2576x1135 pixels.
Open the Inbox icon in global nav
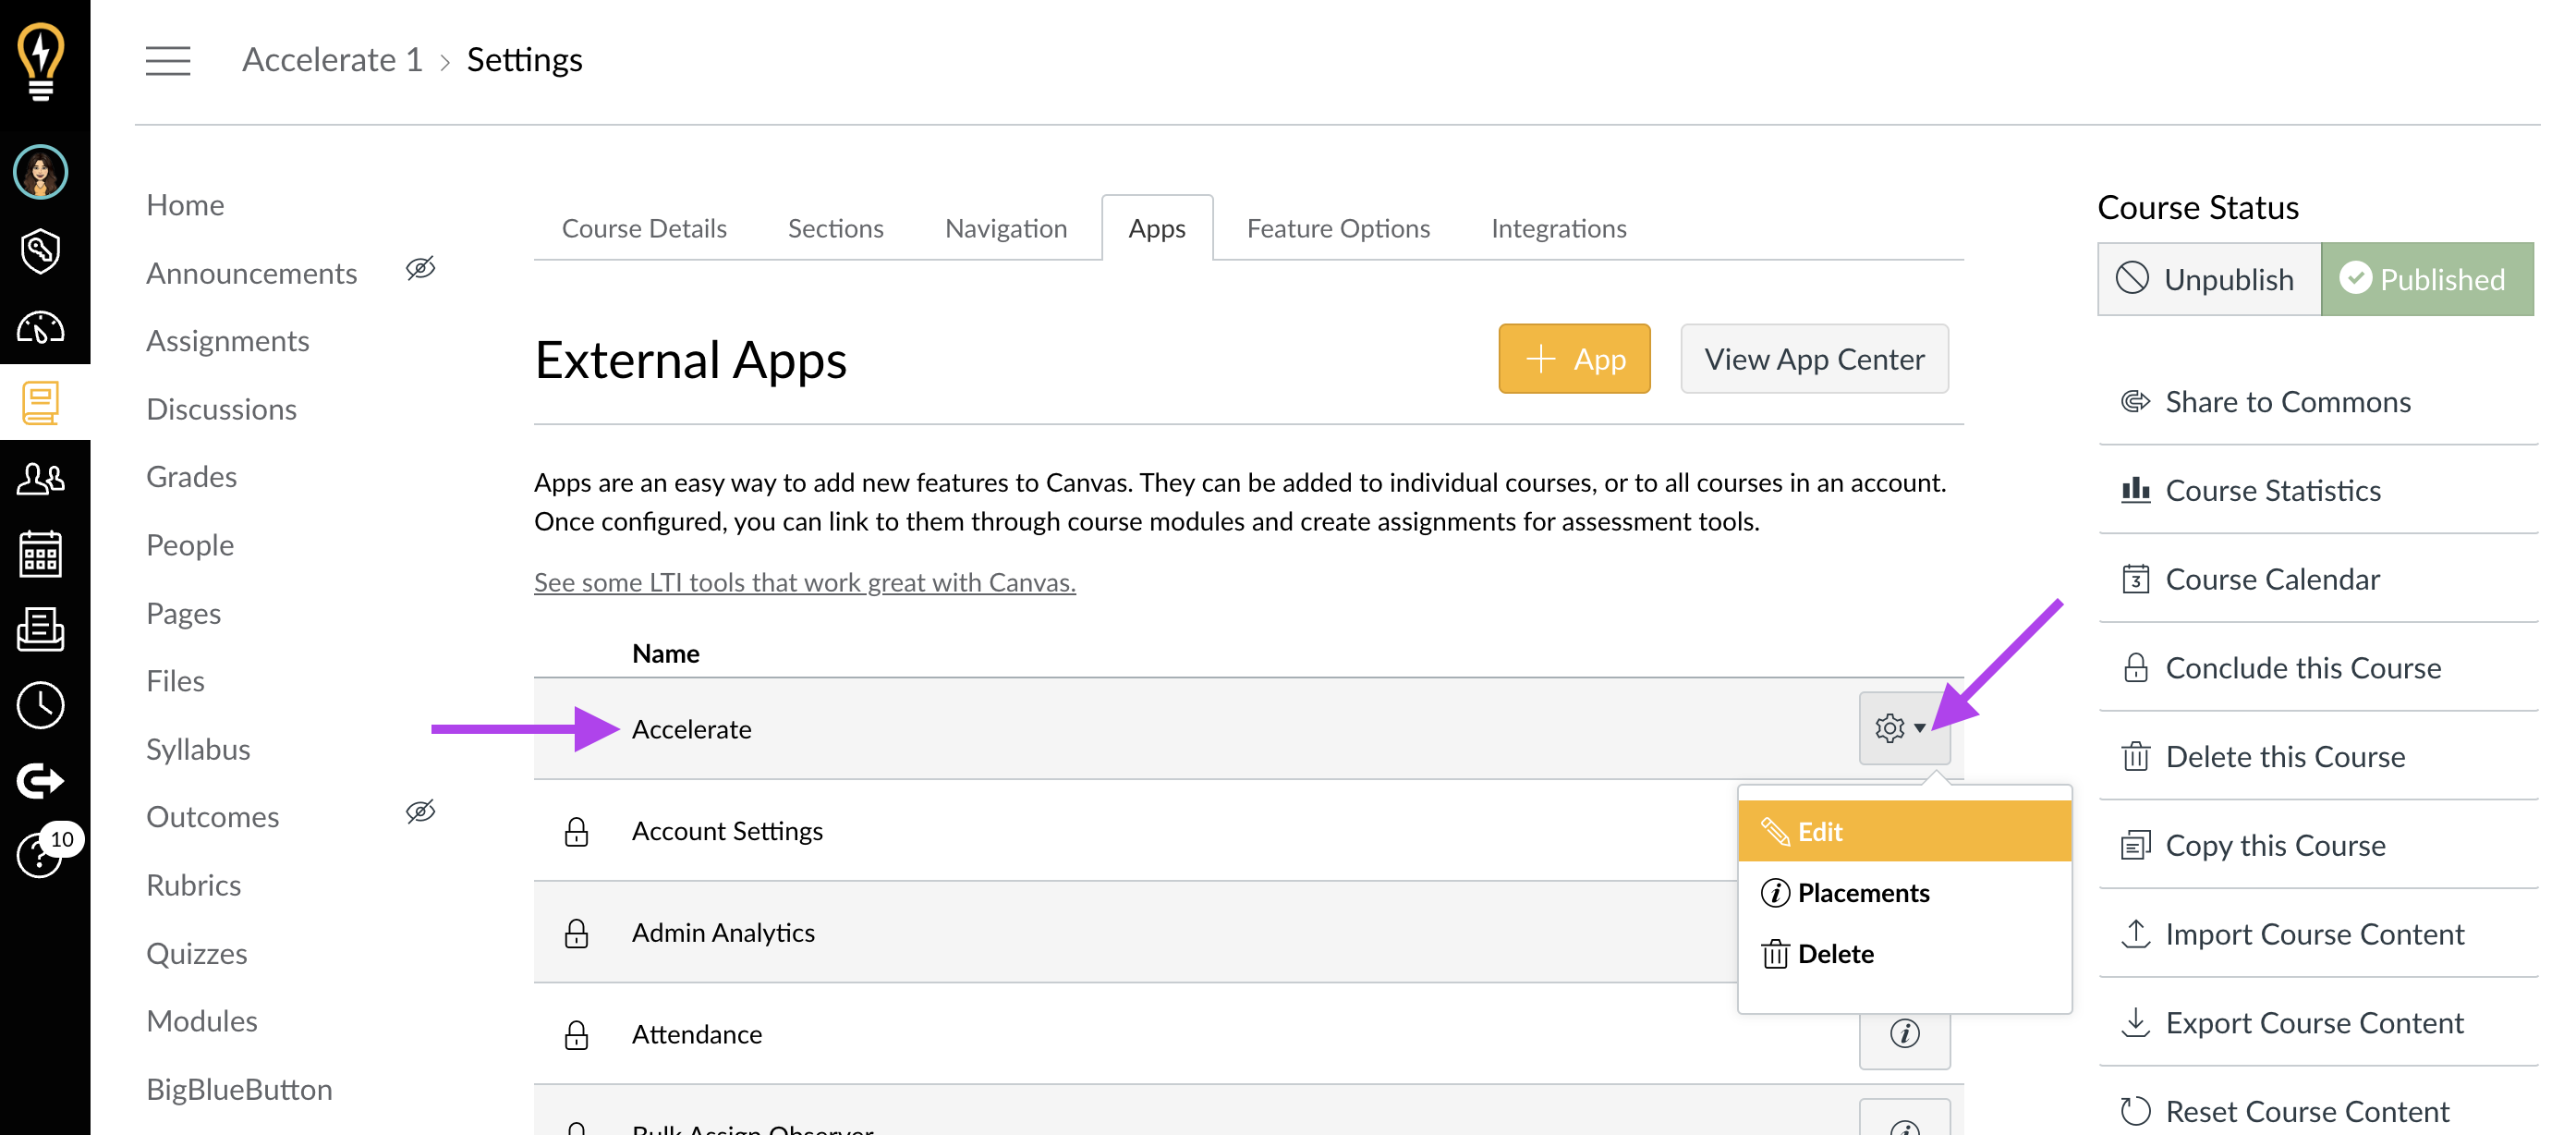(x=41, y=629)
